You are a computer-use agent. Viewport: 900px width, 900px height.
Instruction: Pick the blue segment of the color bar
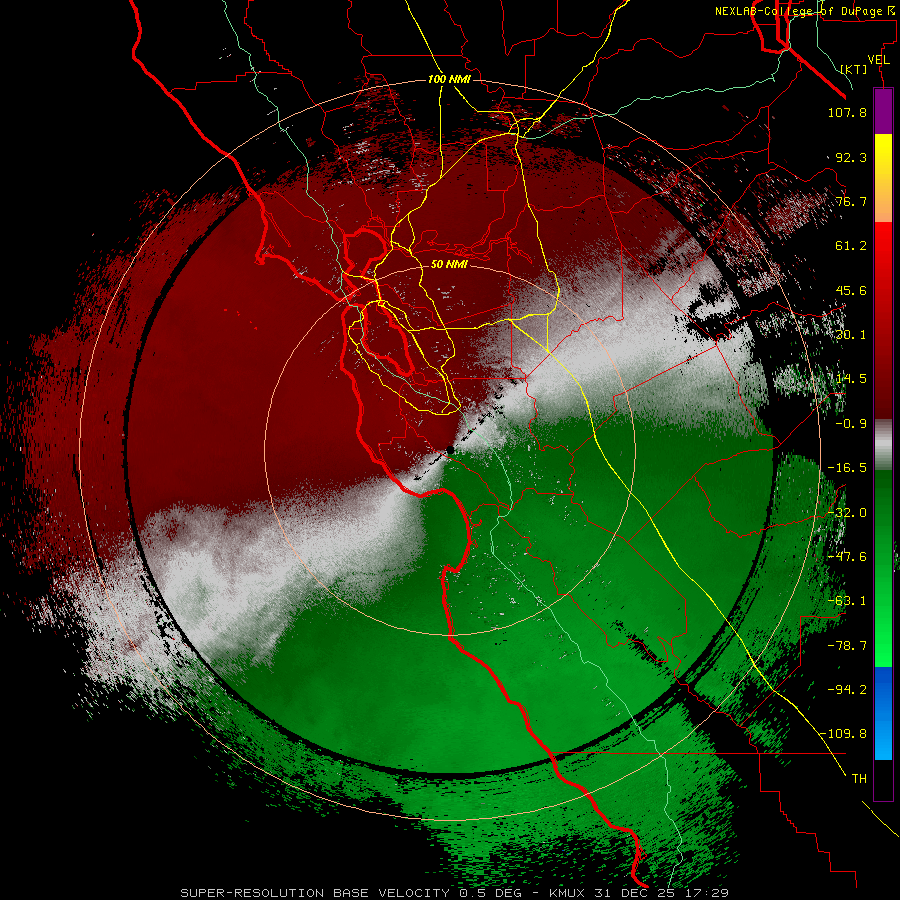883,713
